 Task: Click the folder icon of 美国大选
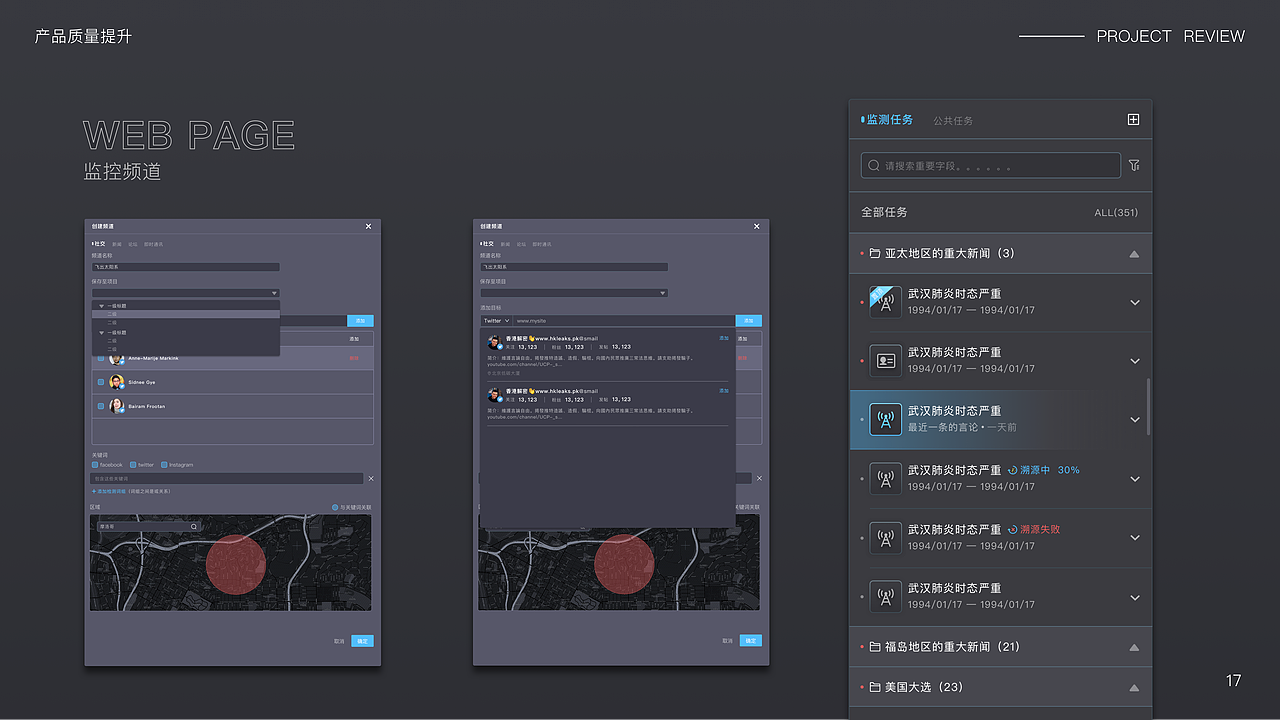tap(875, 687)
